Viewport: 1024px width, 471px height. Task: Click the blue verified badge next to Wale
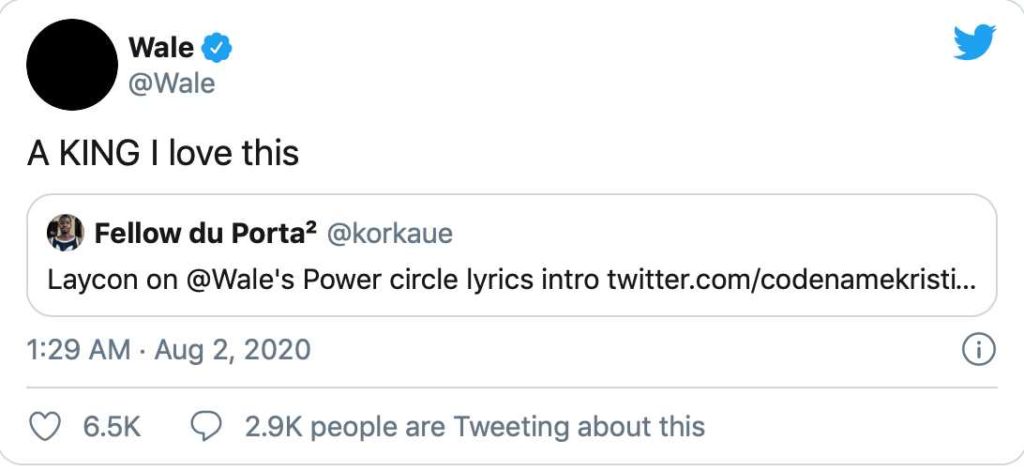click(217, 47)
